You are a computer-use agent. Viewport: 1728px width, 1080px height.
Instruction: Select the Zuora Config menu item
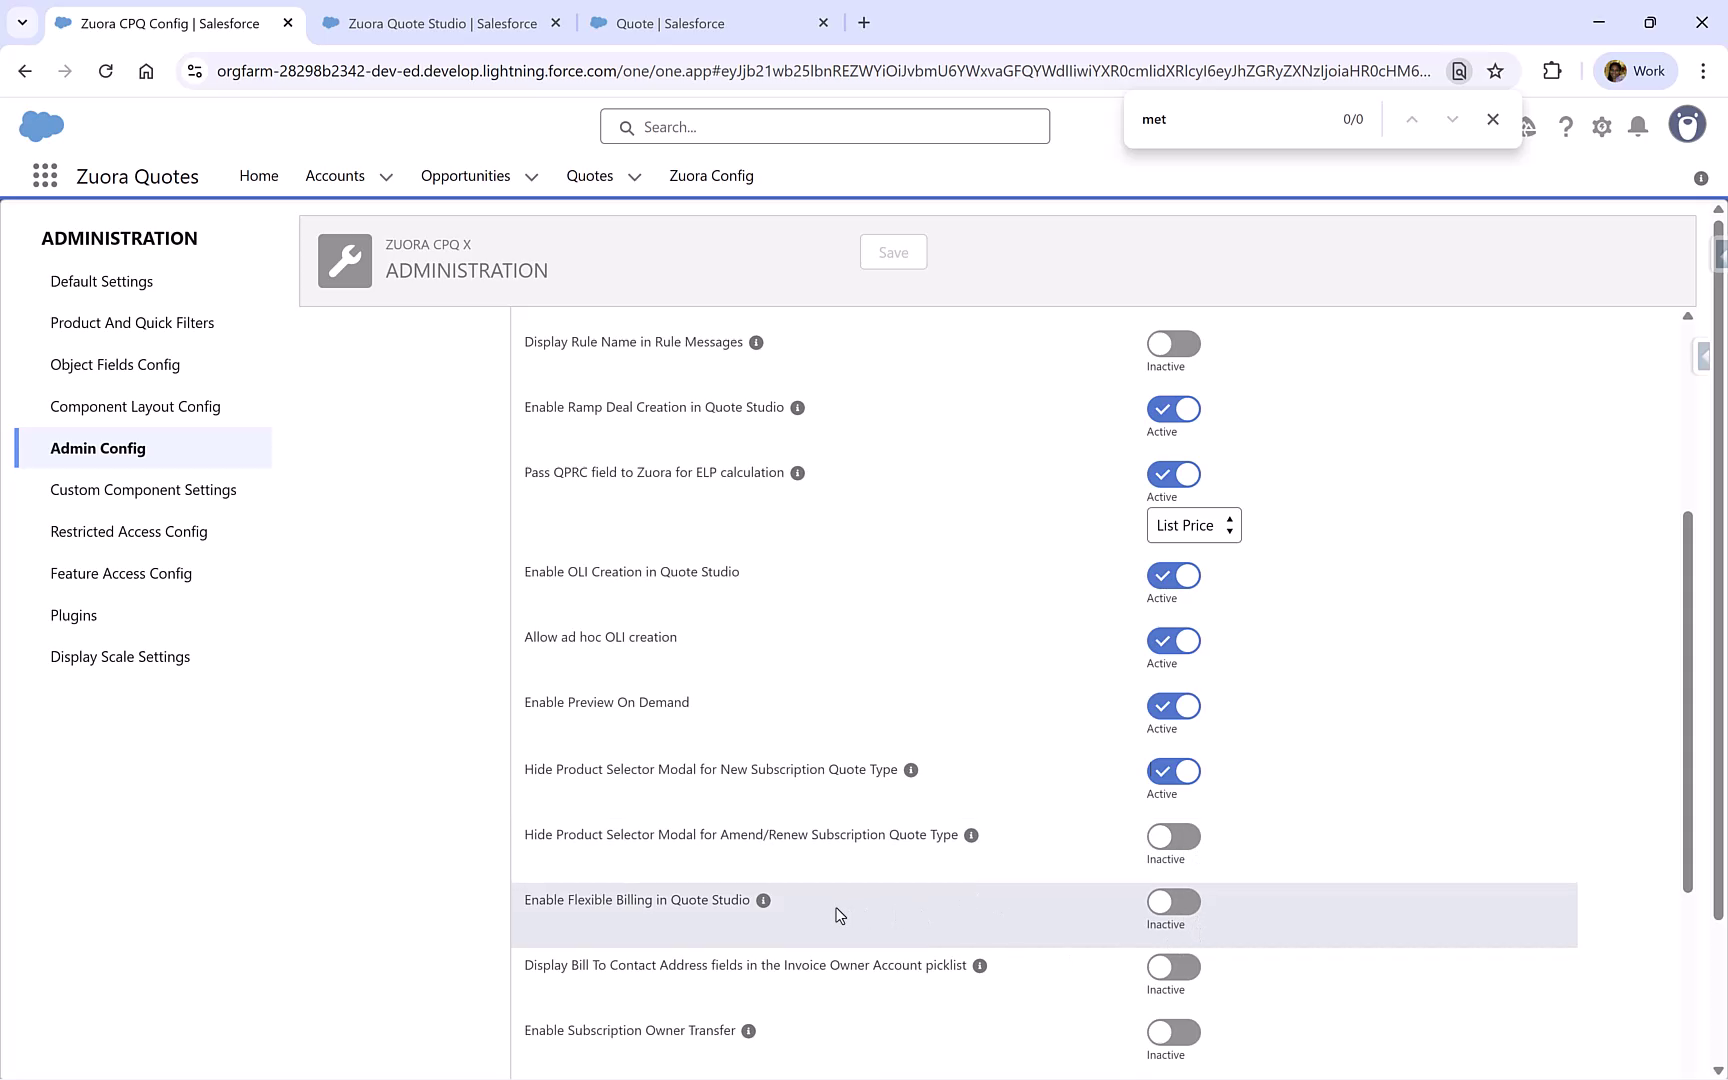pos(711,176)
